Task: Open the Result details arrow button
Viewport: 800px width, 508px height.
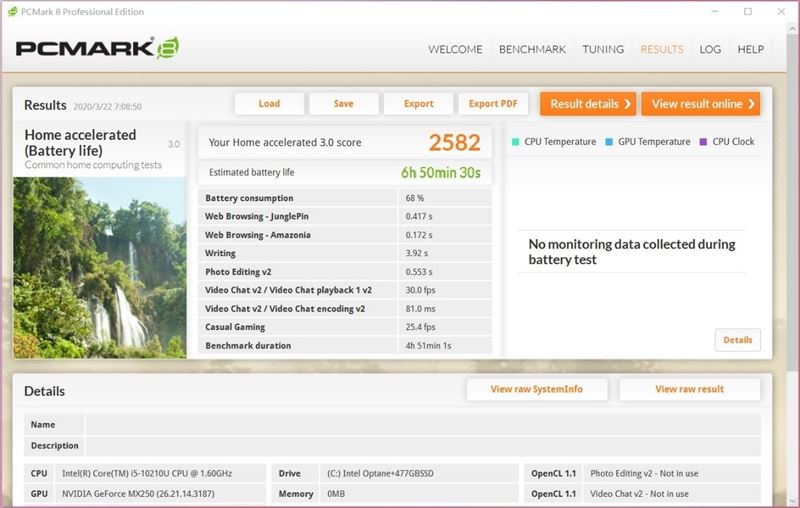Action: (x=588, y=104)
